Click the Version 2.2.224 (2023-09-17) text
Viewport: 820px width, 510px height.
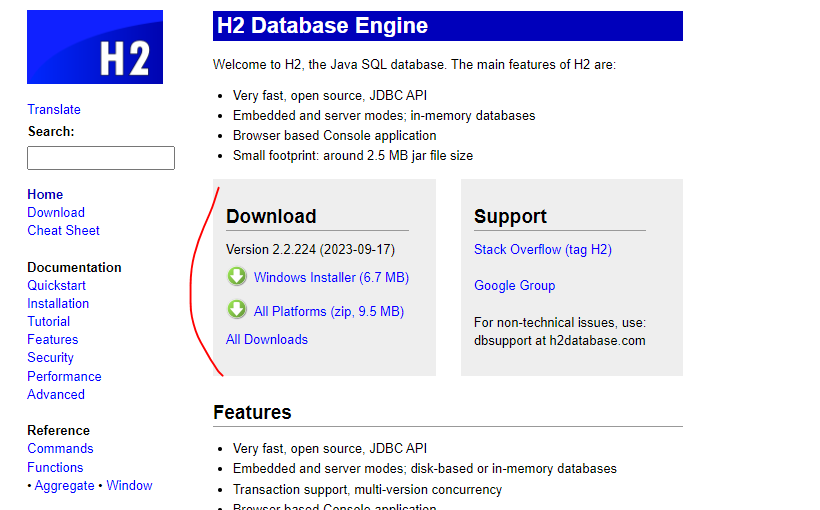[311, 250]
